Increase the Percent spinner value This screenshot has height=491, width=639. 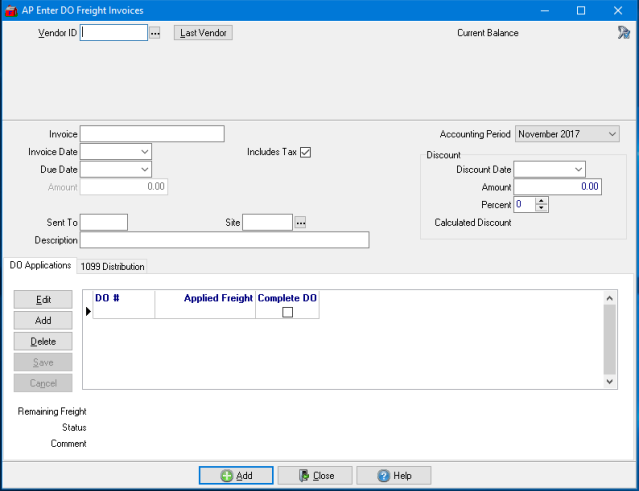(x=542, y=200)
